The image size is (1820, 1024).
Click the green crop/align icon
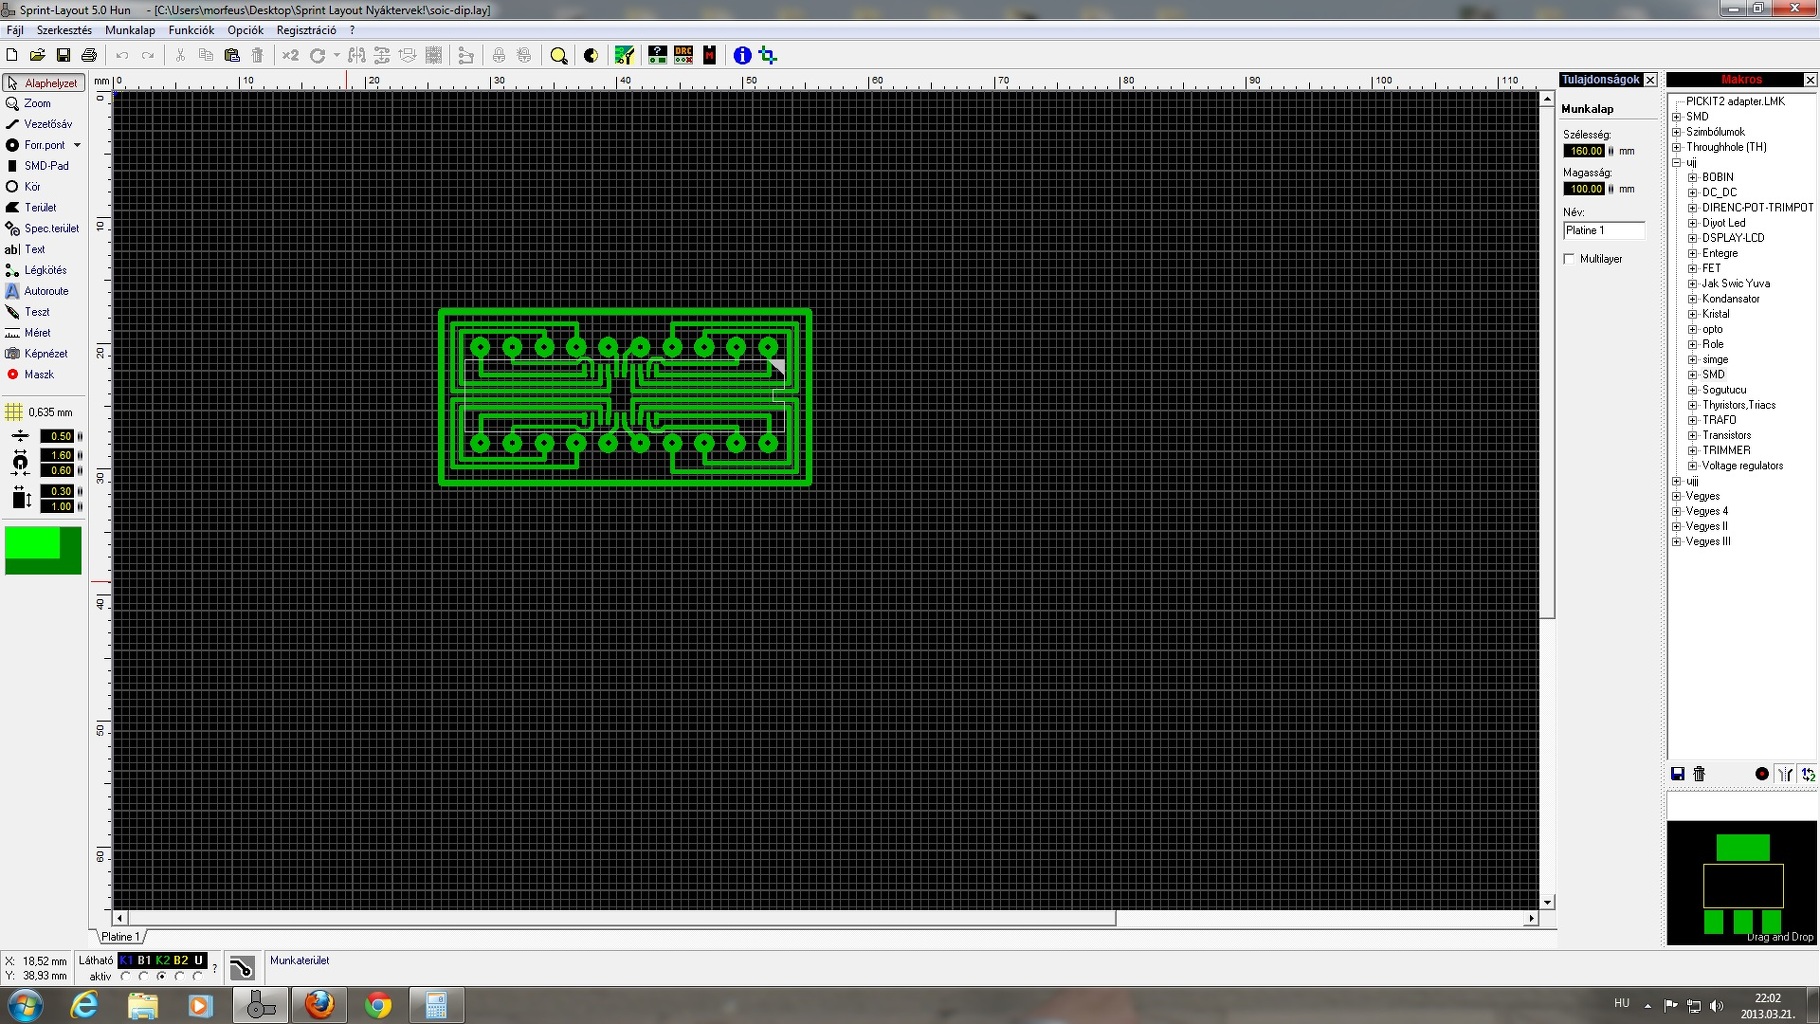[x=768, y=56]
